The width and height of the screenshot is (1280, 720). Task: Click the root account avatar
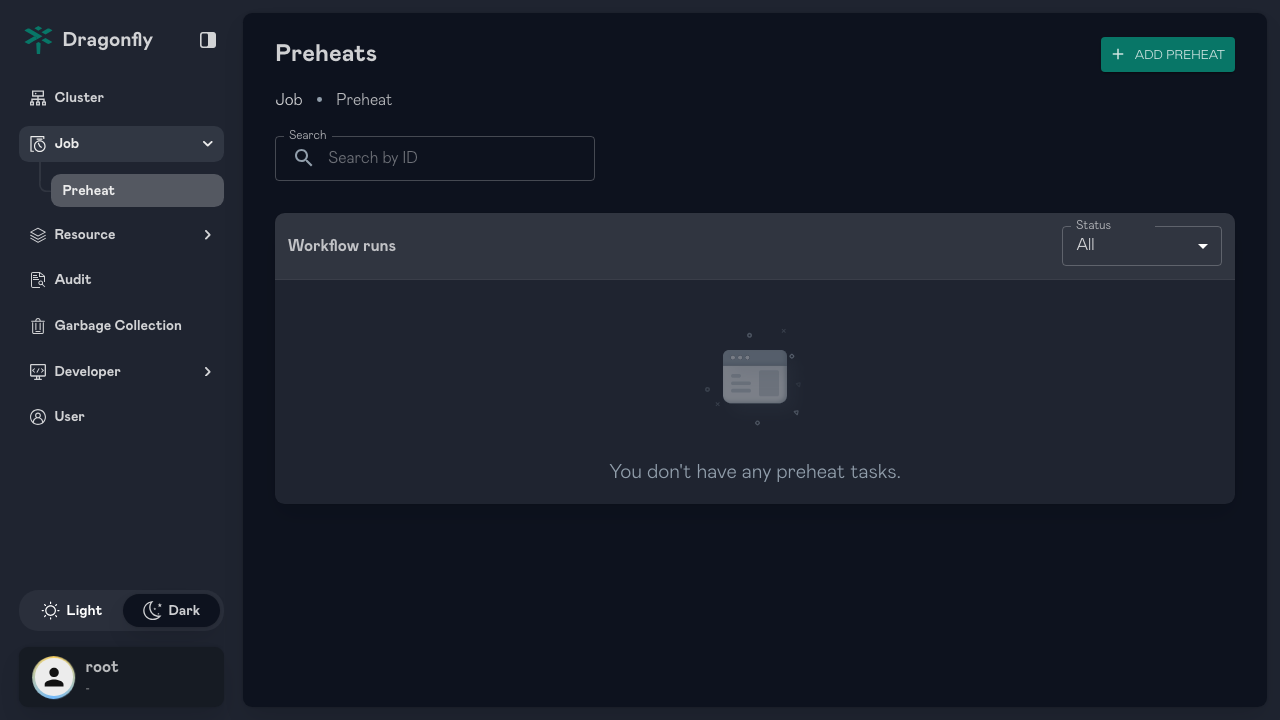pyautogui.click(x=54, y=677)
